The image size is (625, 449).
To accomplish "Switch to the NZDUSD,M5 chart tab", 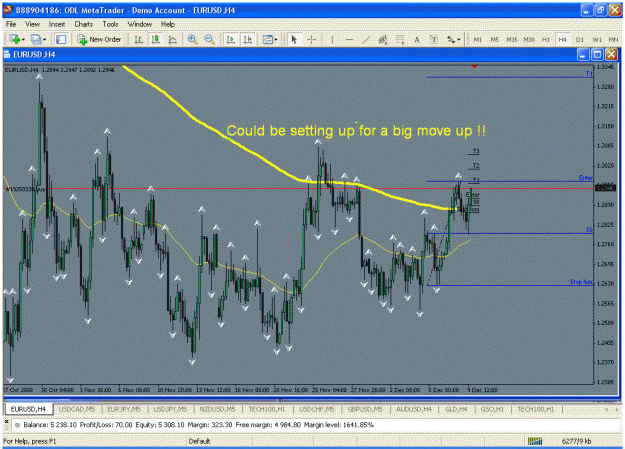I will (217, 409).
